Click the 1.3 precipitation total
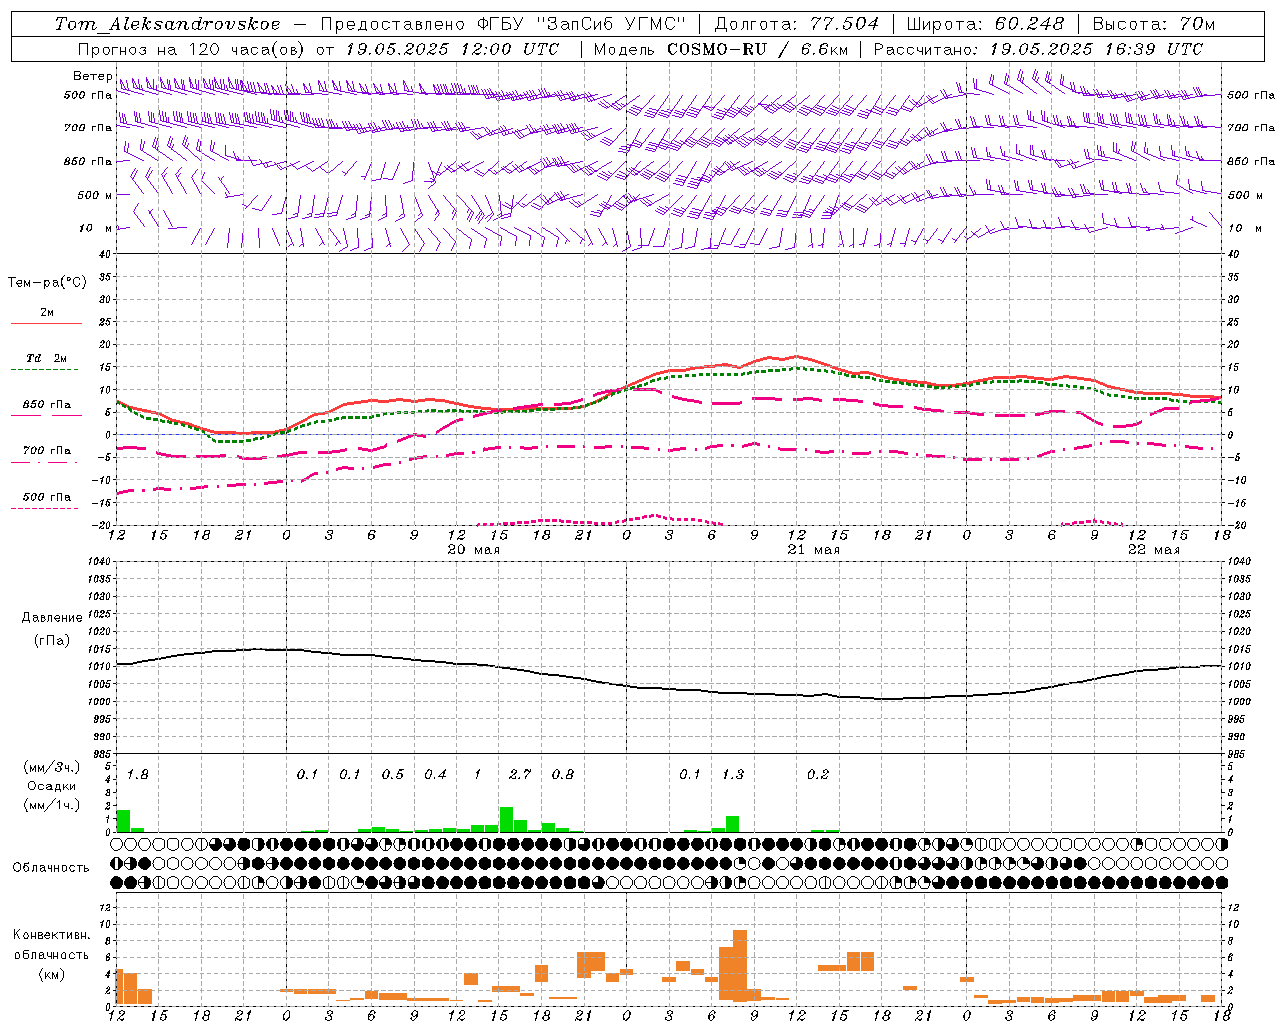 (733, 775)
